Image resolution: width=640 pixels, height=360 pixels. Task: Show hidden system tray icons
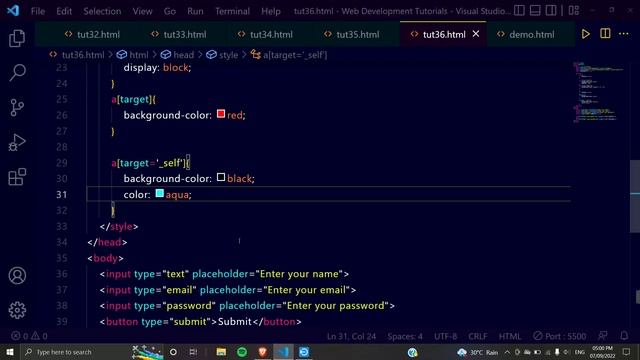pyautogui.click(x=507, y=352)
